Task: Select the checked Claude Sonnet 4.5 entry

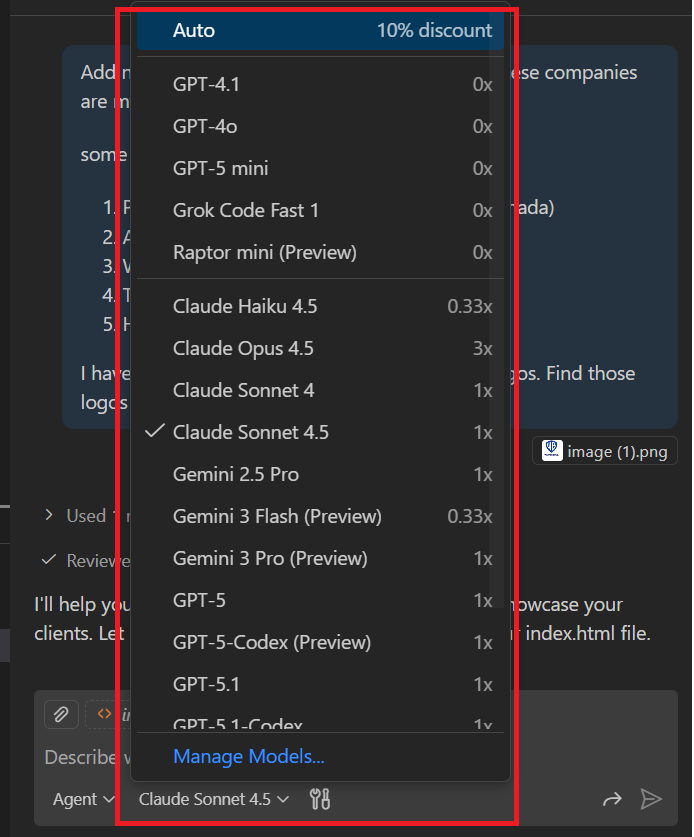Action: tap(320, 433)
